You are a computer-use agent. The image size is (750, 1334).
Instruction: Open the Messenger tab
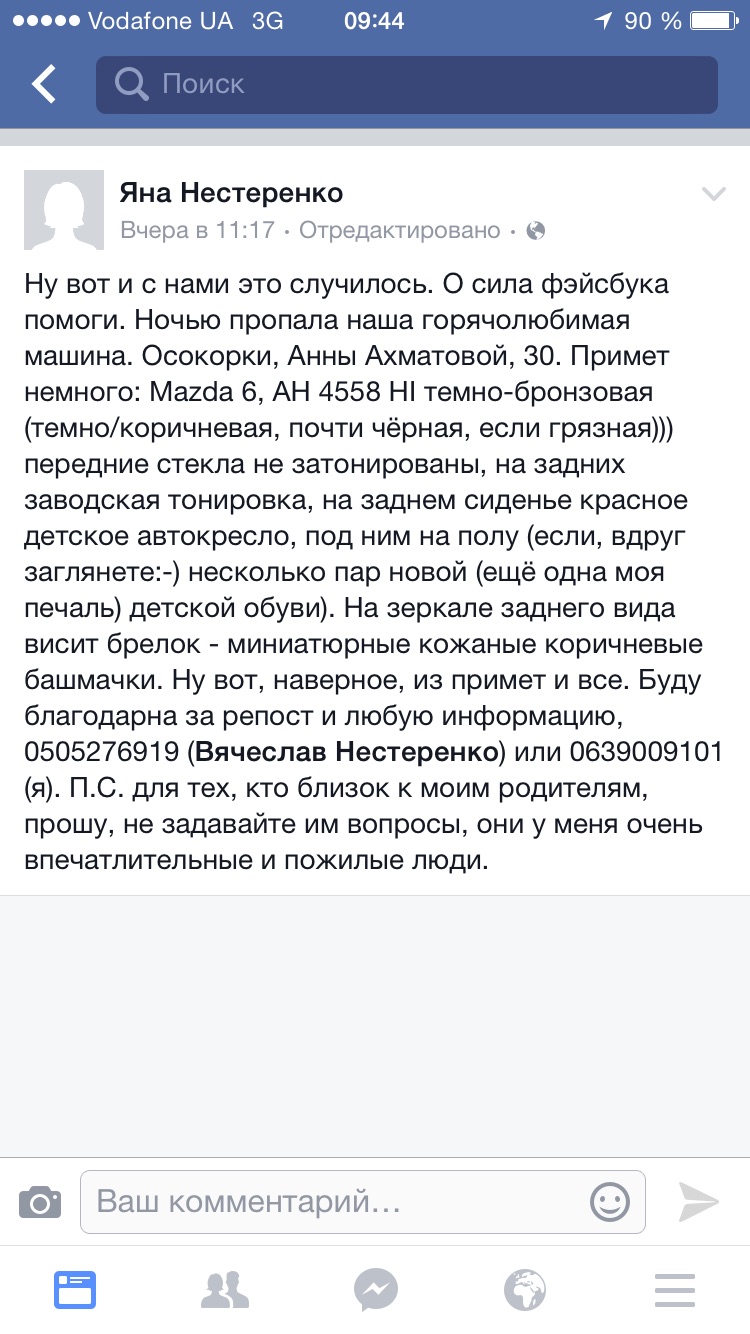375,1290
